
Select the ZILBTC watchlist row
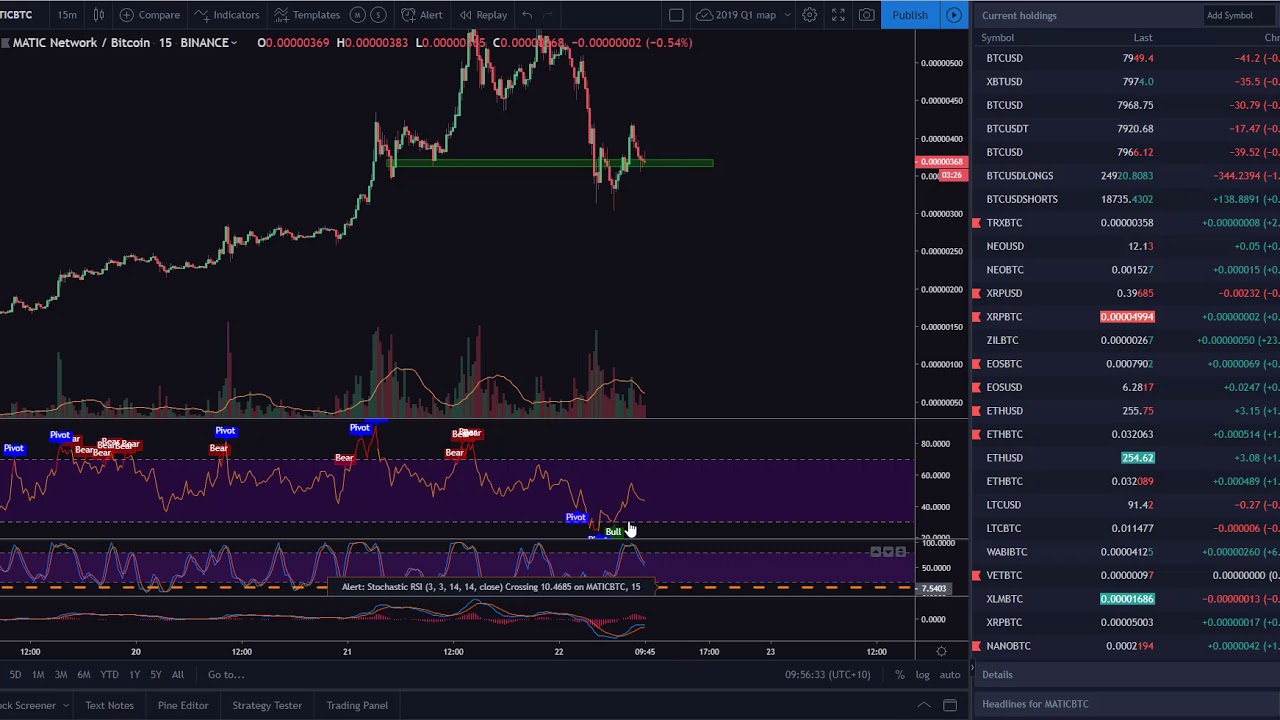1127,340
